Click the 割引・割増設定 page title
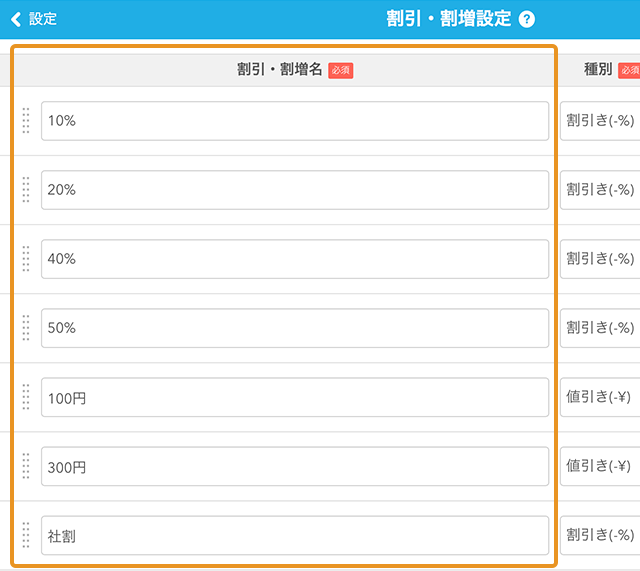Image resolution: width=640 pixels, height=571 pixels. point(449,19)
